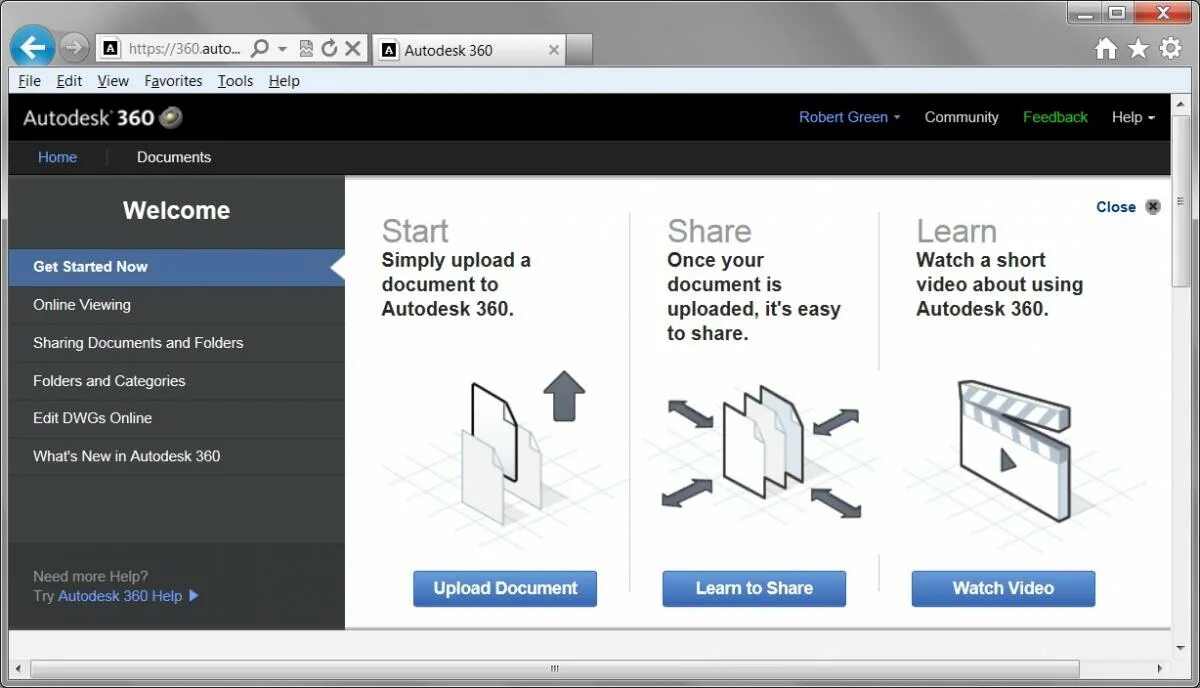Screen dimensions: 1200x688
Task: Open the browser Help menu
Action: (284, 81)
